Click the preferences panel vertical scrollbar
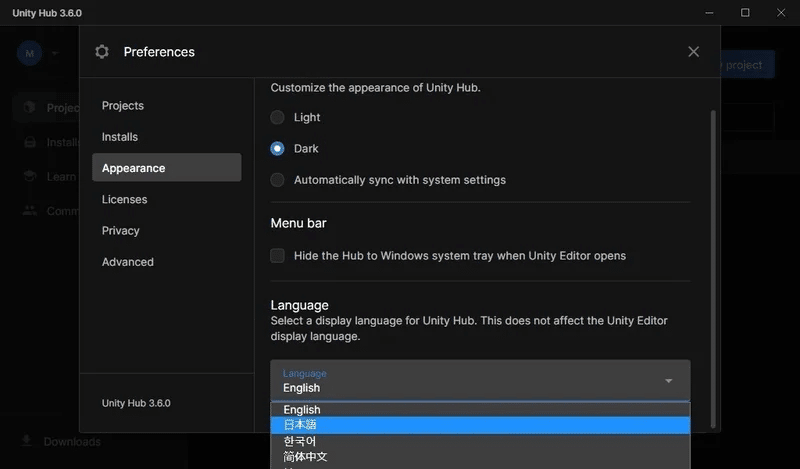800x469 pixels. click(713, 269)
